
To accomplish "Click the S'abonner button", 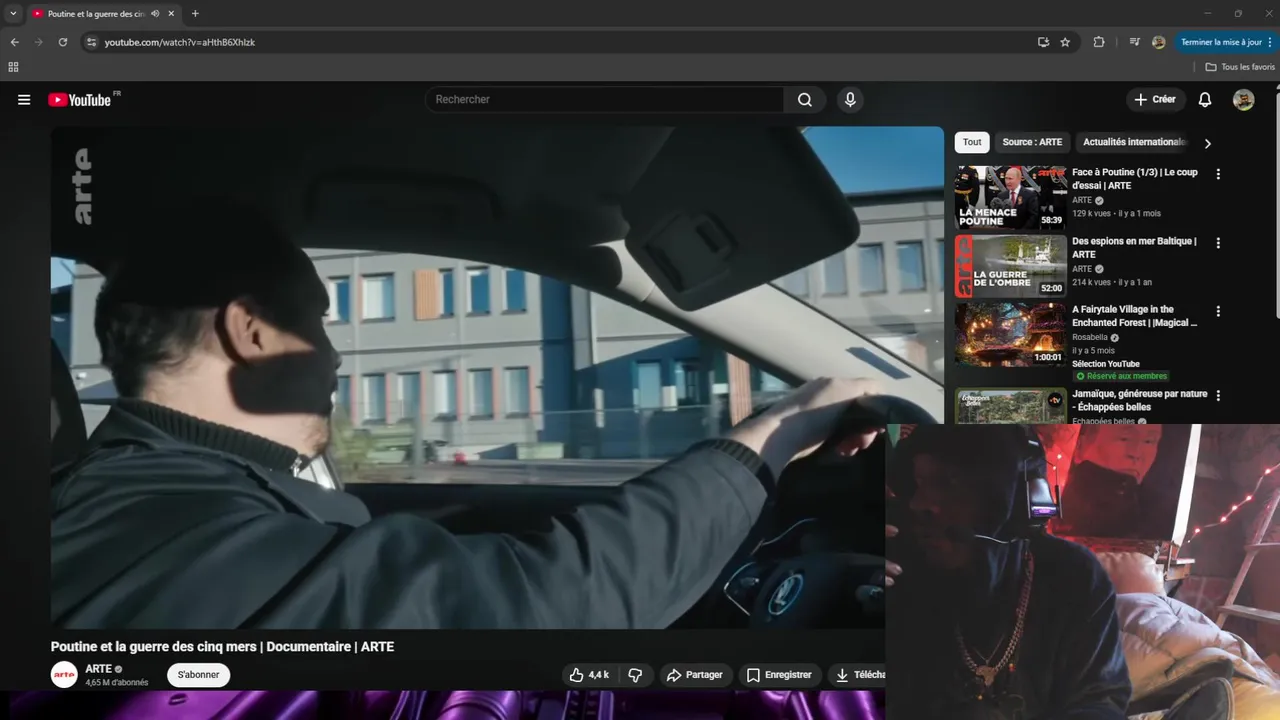I will [x=198, y=675].
